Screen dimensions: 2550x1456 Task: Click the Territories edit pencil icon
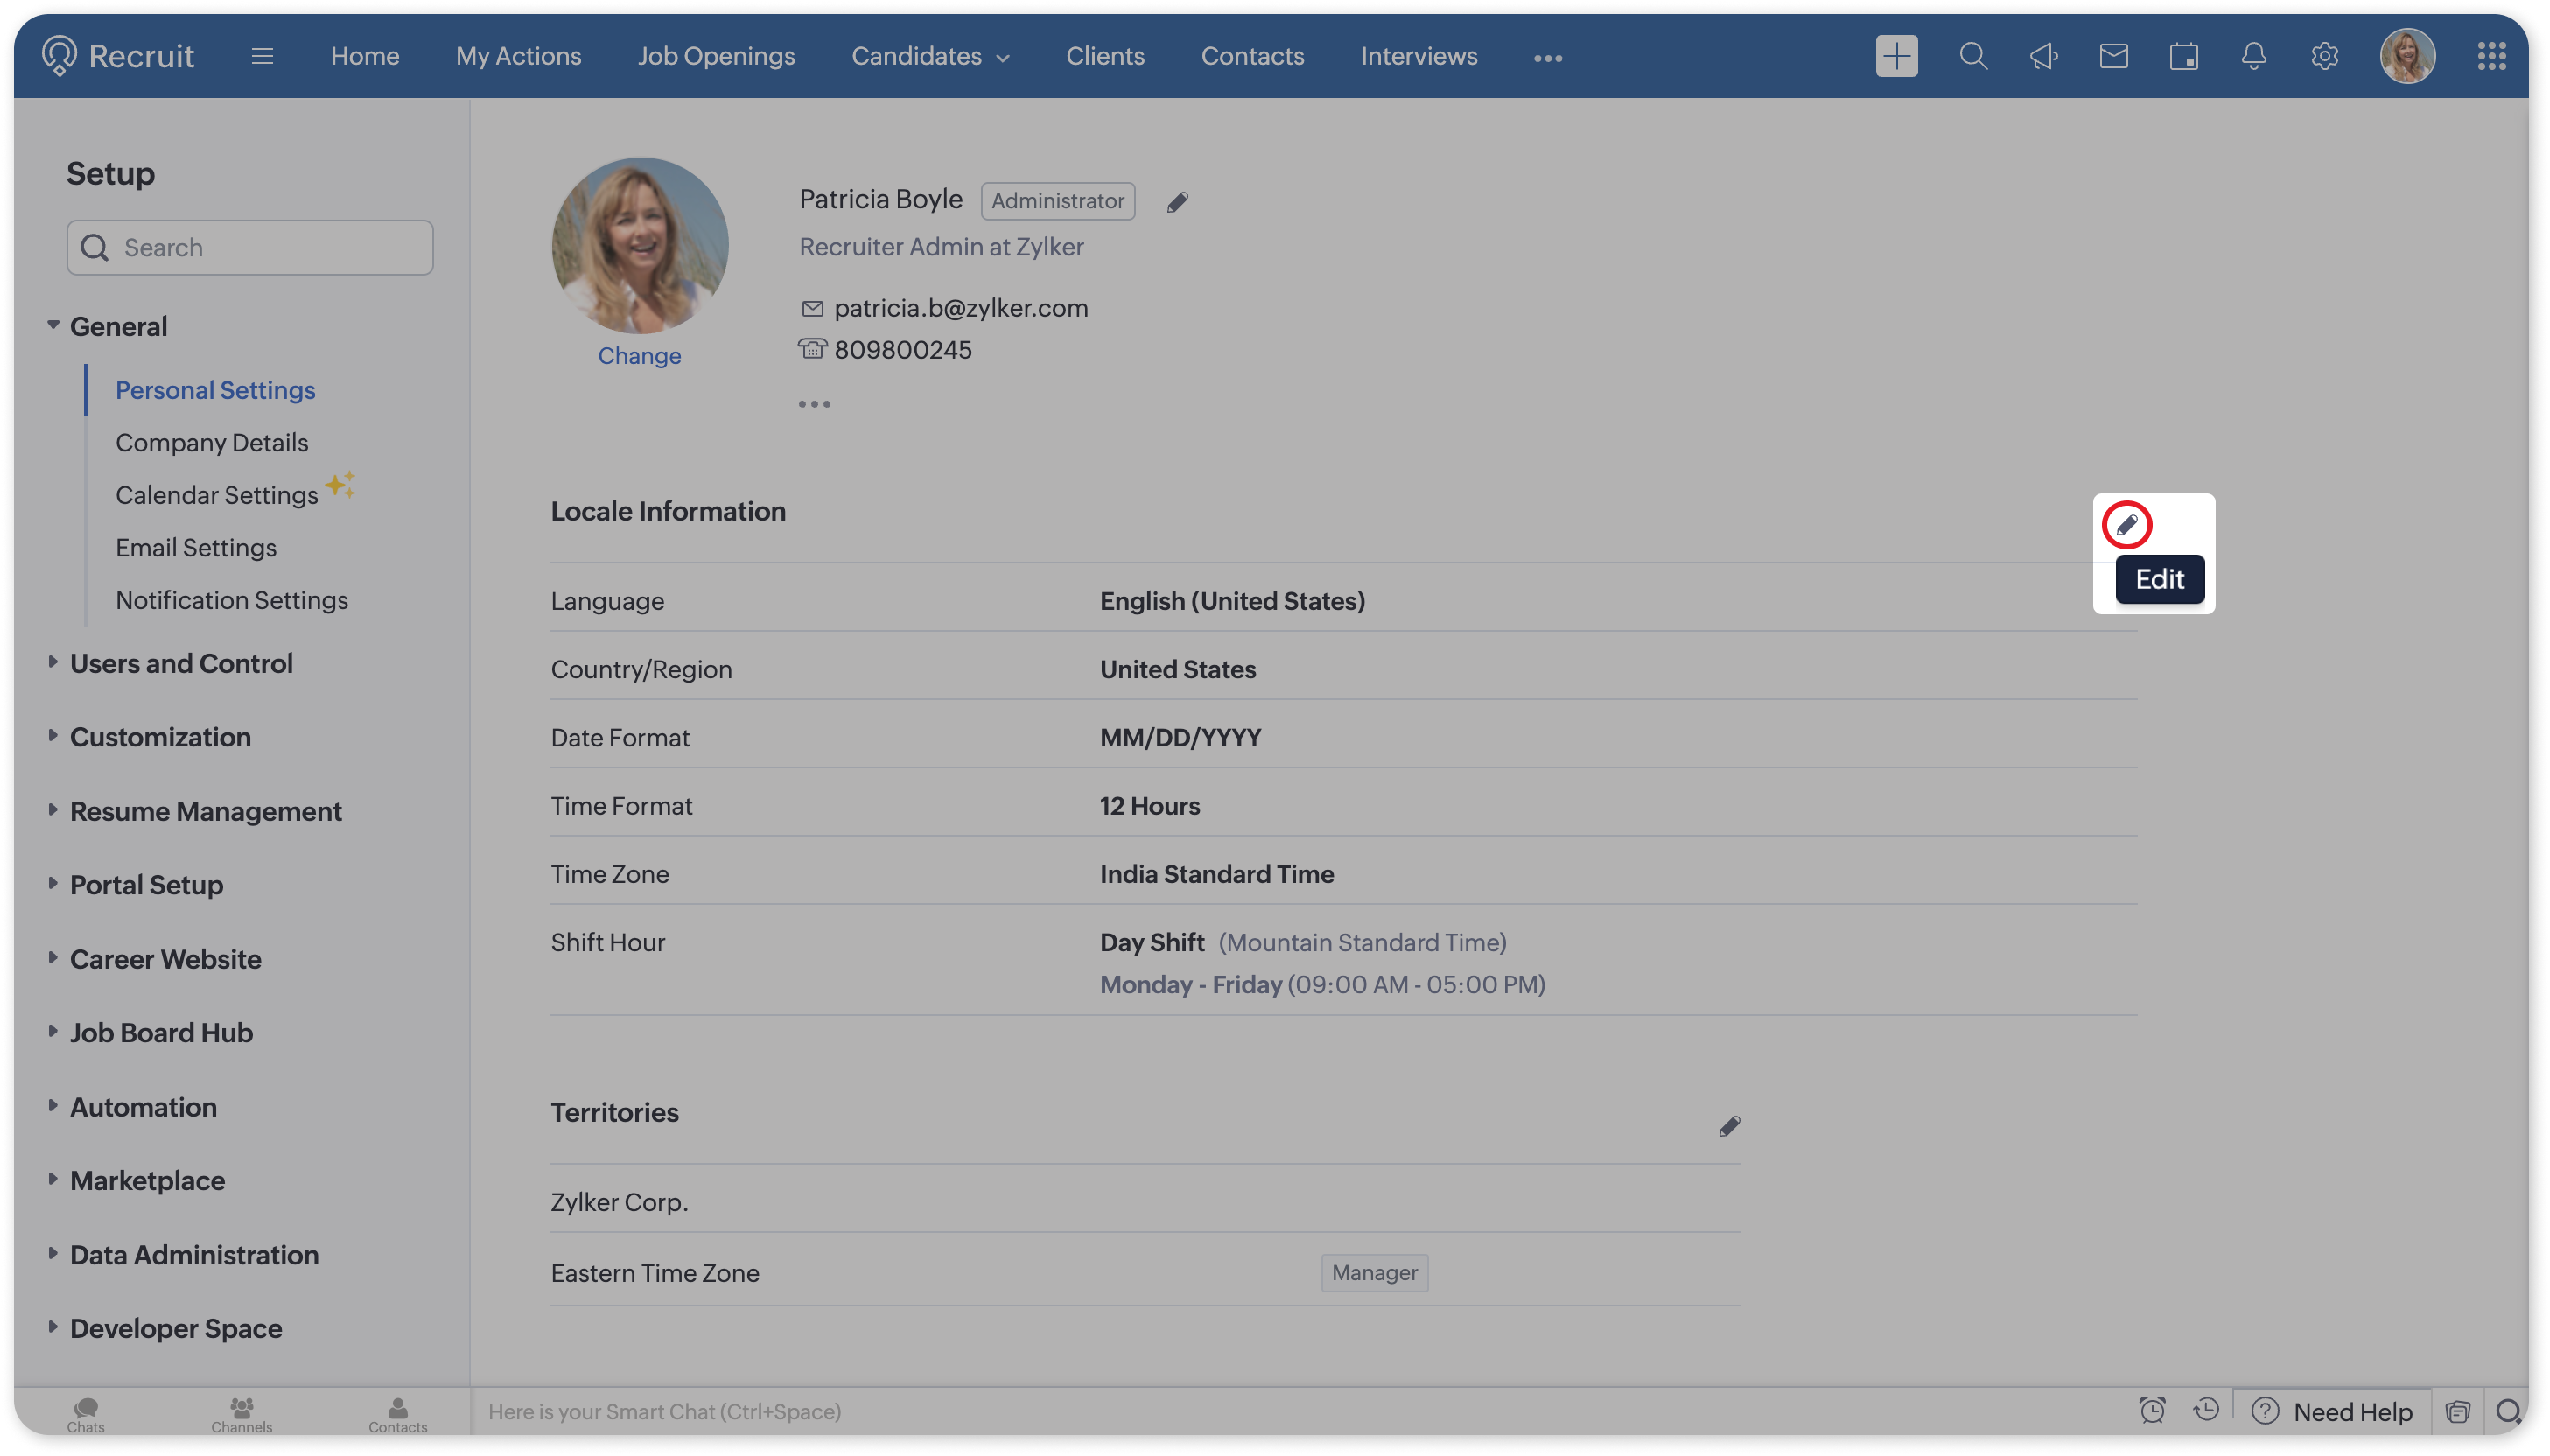coord(1729,1127)
